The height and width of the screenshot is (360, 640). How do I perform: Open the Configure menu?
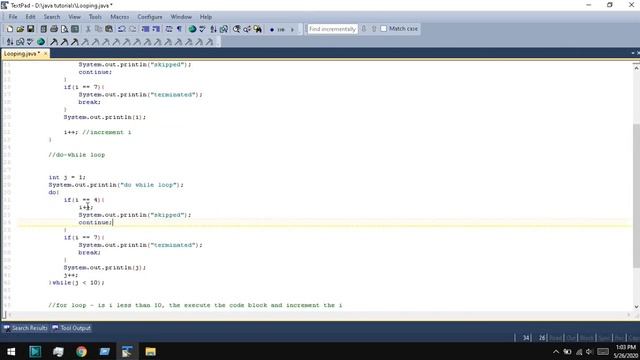150,17
